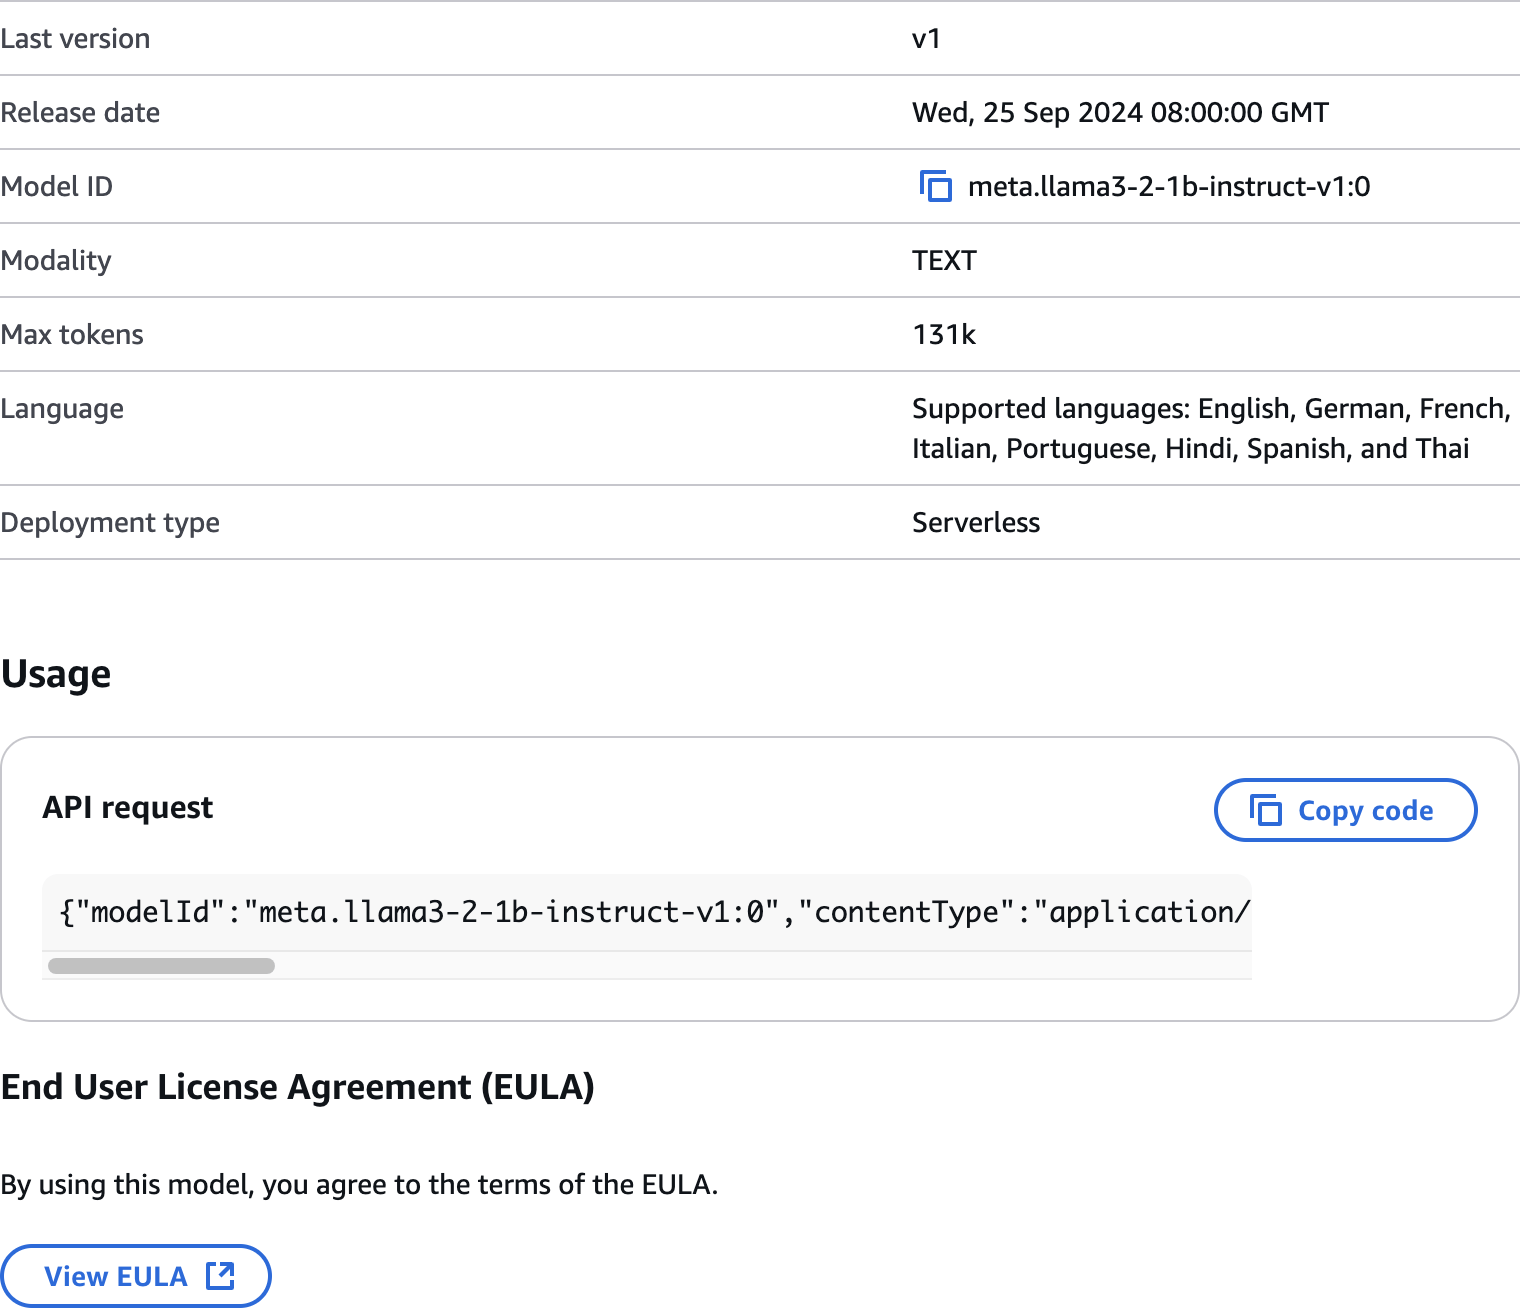Screen dimensions: 1520x1308
Task: Click the Max tokens value 131k
Action: pos(944,334)
